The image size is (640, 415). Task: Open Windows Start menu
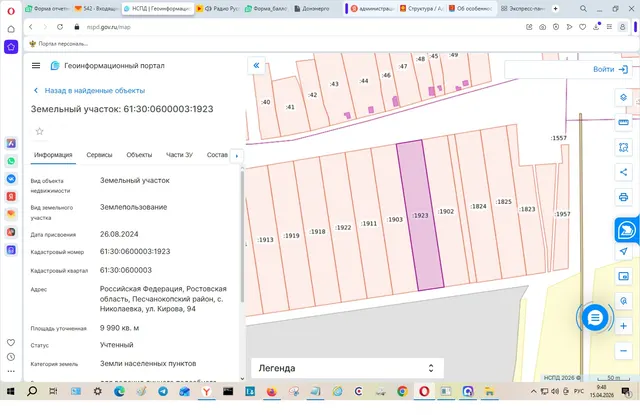[11, 391]
